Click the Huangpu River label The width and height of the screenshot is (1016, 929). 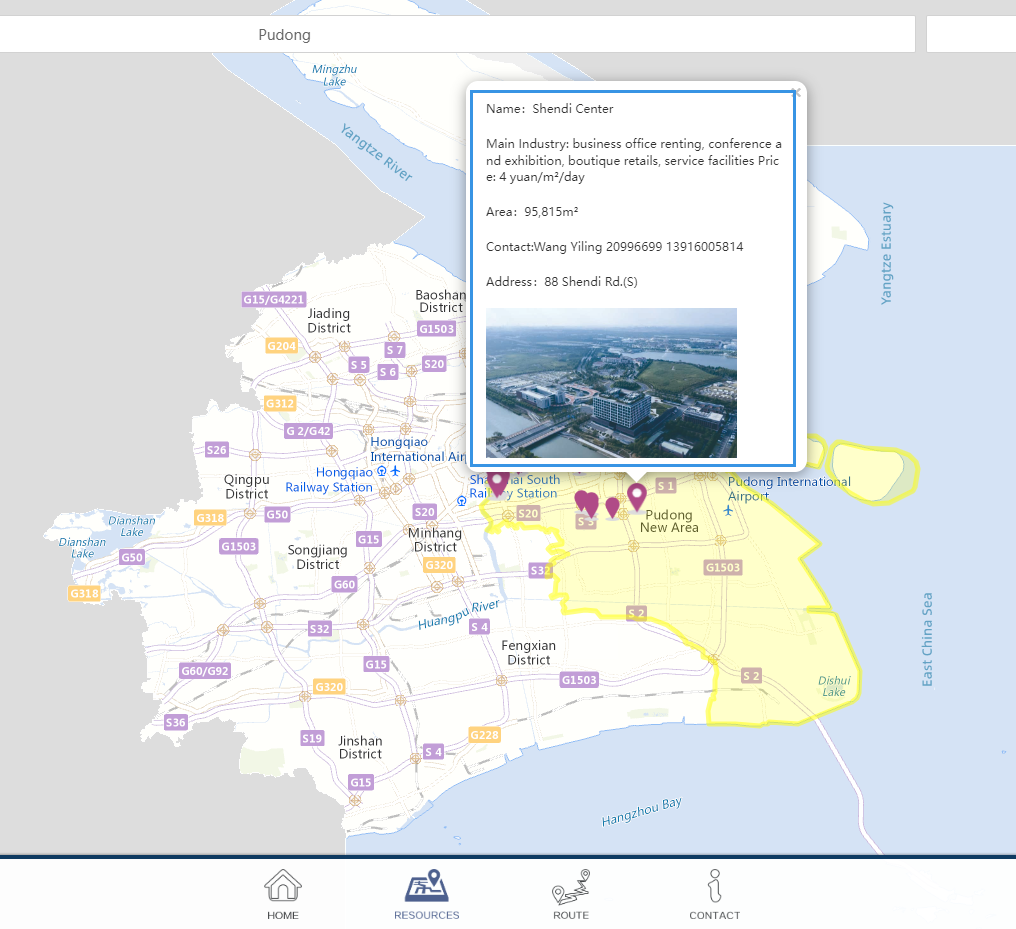click(x=459, y=614)
